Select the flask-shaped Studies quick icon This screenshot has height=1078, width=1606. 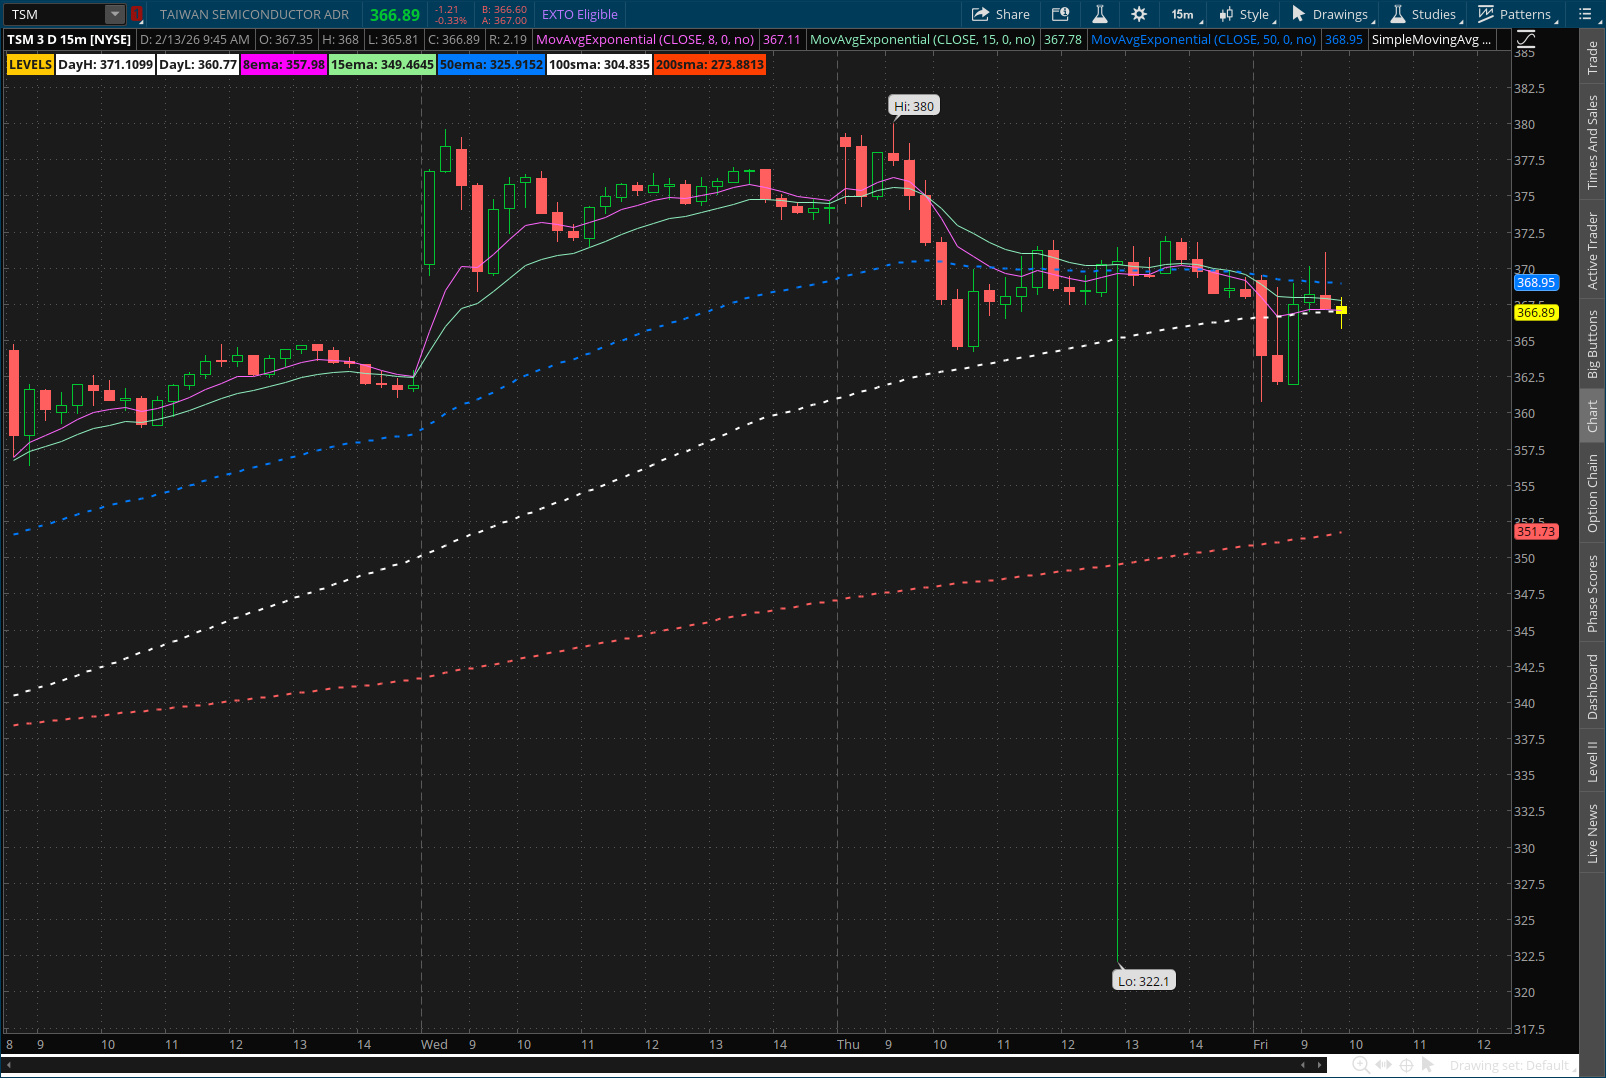point(1099,14)
